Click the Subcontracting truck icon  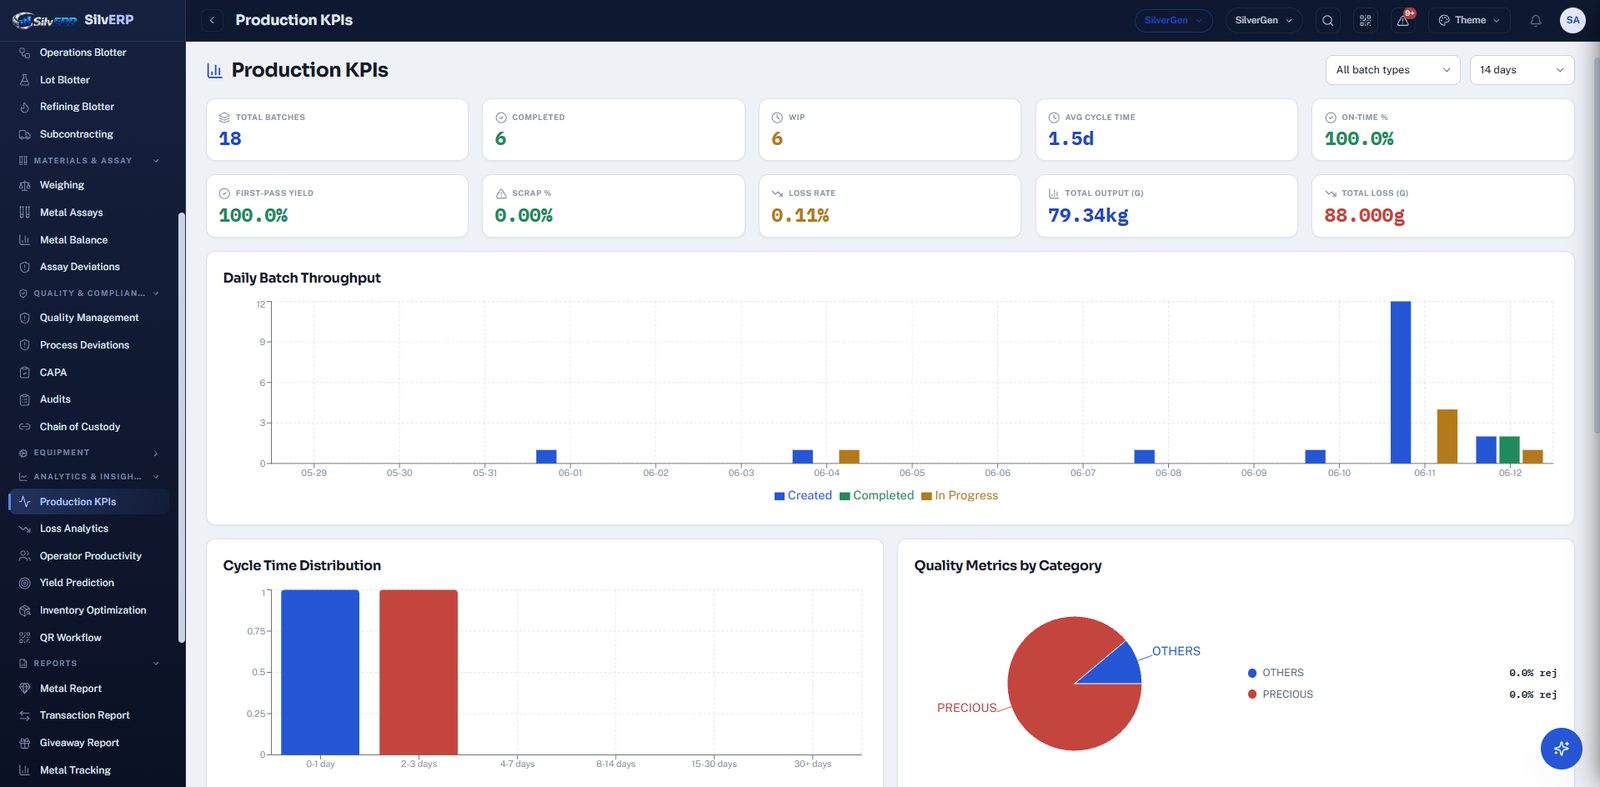point(24,134)
